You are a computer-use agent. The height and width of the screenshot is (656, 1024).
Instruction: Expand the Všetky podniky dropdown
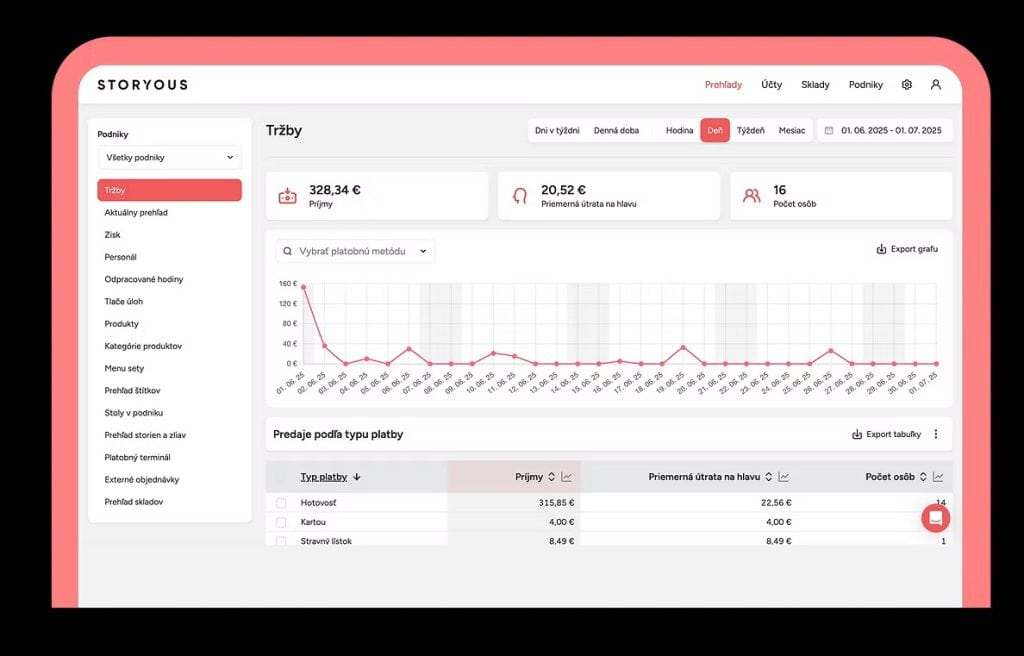pyautogui.click(x=169, y=158)
